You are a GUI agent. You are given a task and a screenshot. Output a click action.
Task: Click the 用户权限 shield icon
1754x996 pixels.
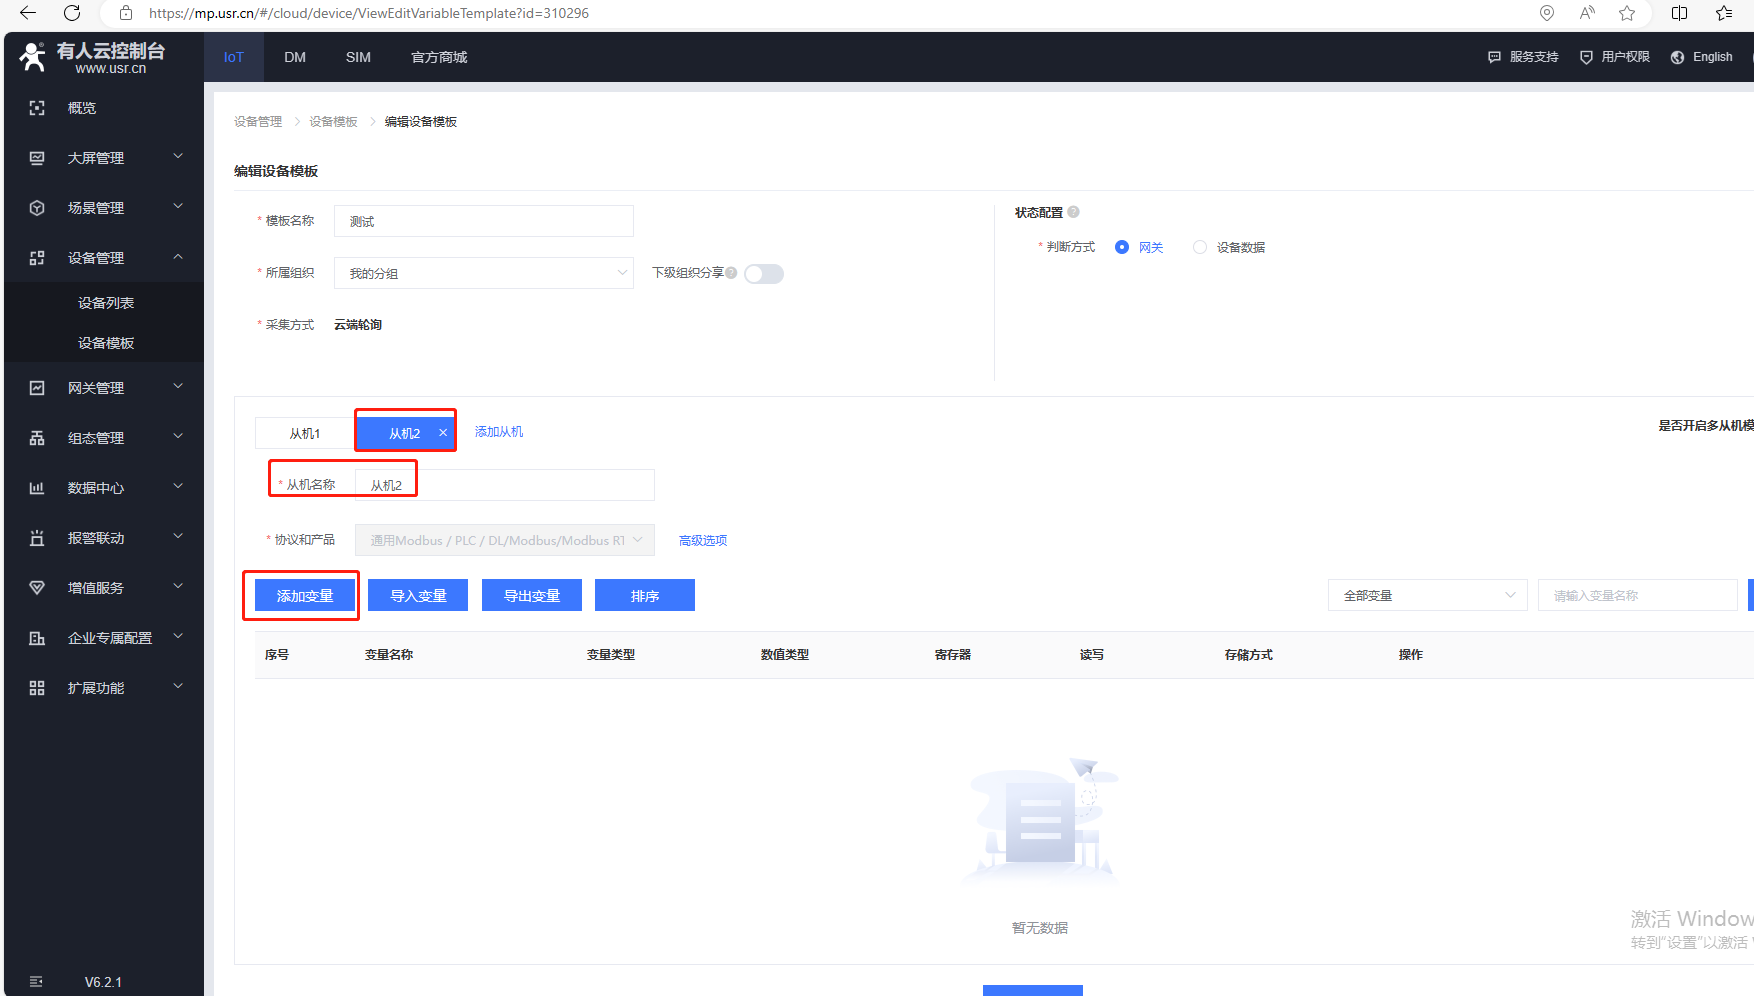click(1586, 57)
